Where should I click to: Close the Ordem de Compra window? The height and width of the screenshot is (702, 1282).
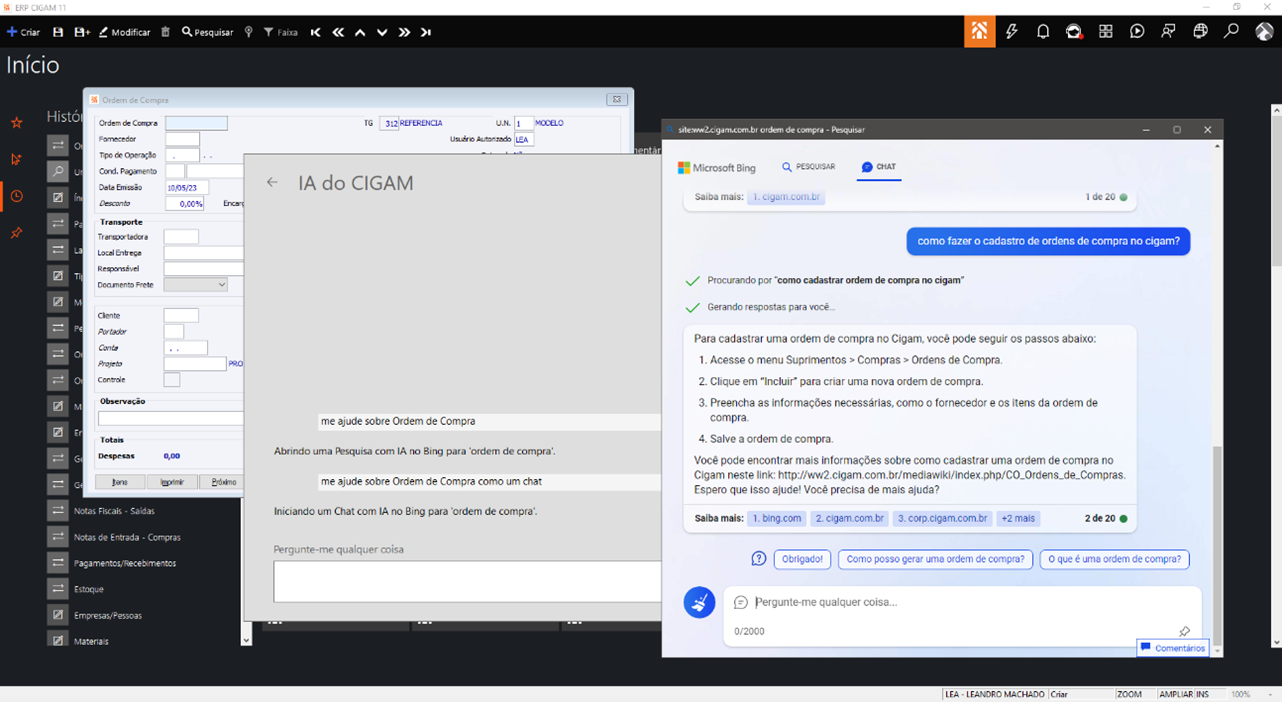point(617,99)
